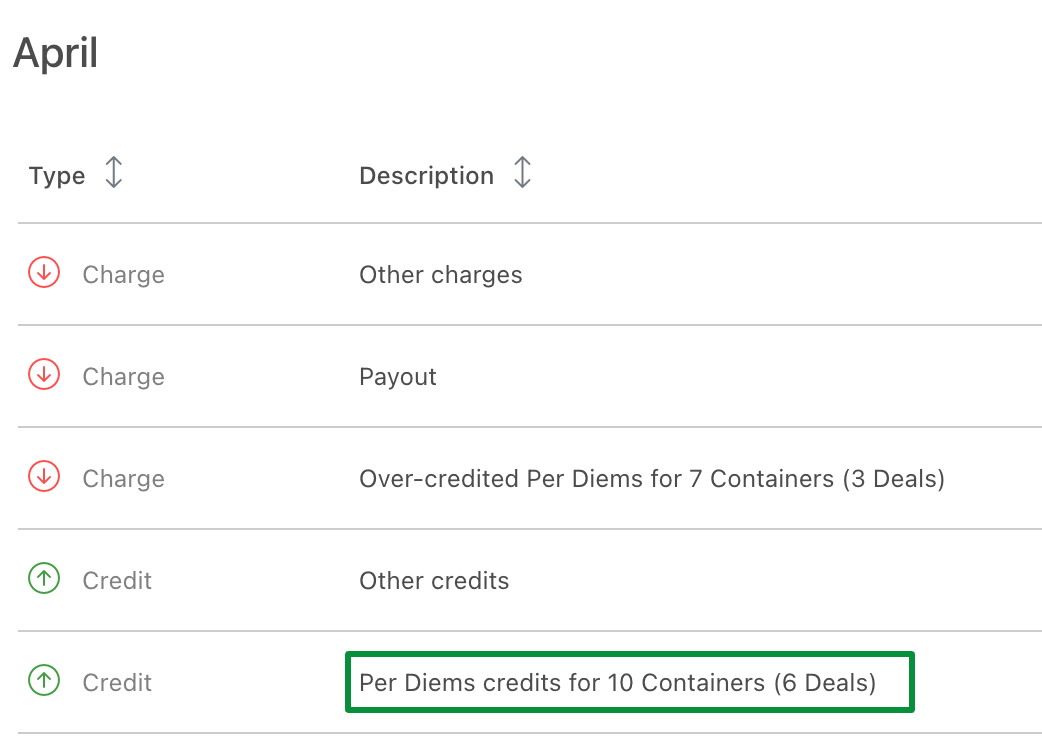Image resolution: width=1042 pixels, height=738 pixels.
Task: Click the Description column header label
Action: 427,176
